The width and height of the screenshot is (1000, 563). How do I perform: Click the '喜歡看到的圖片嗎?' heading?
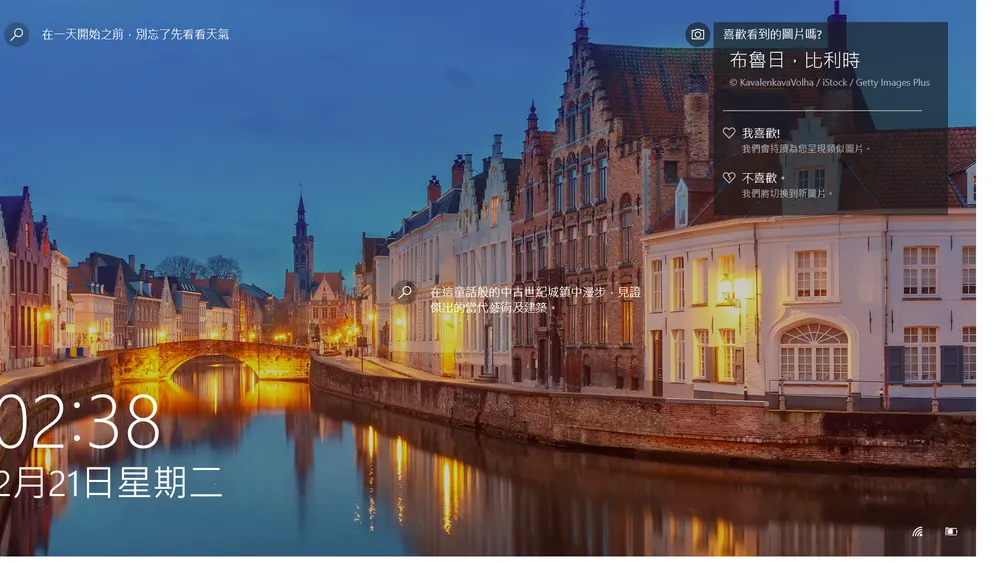tap(772, 34)
